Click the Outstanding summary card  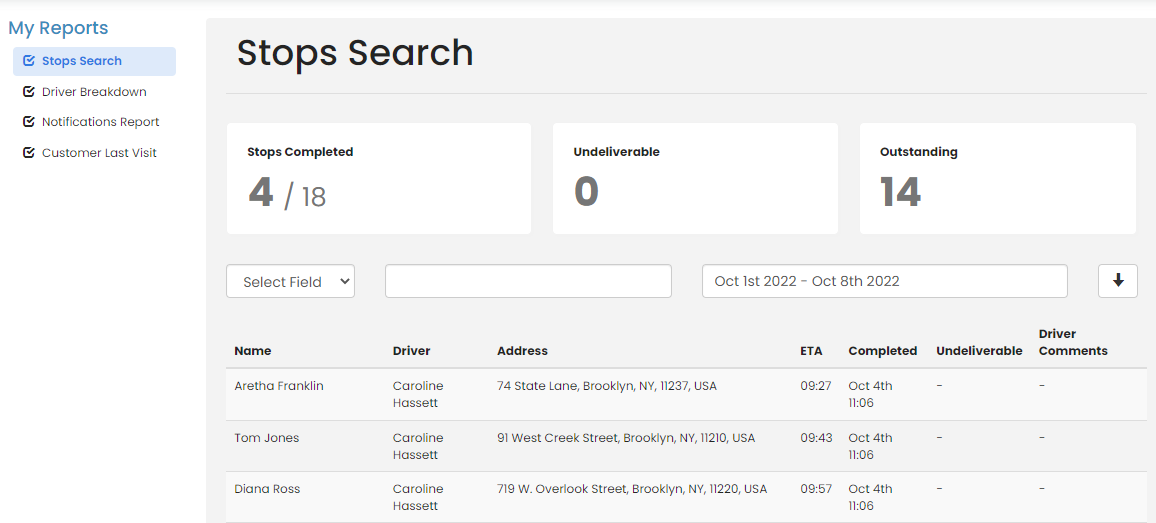tap(997, 179)
